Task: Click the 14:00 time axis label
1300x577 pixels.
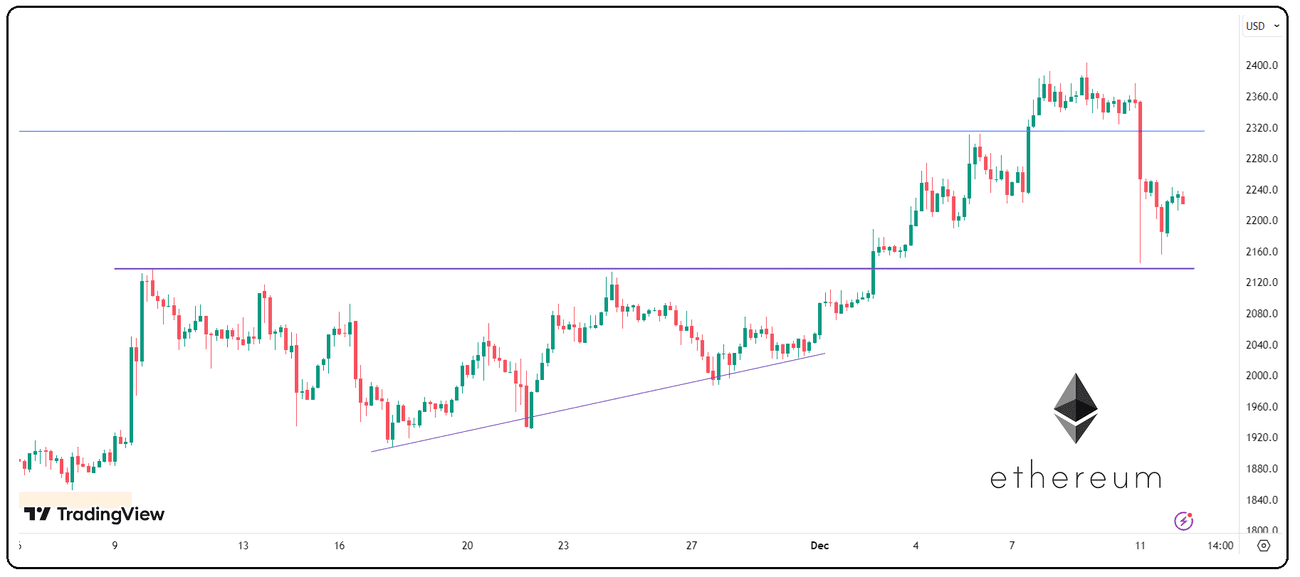Action: pos(1220,546)
